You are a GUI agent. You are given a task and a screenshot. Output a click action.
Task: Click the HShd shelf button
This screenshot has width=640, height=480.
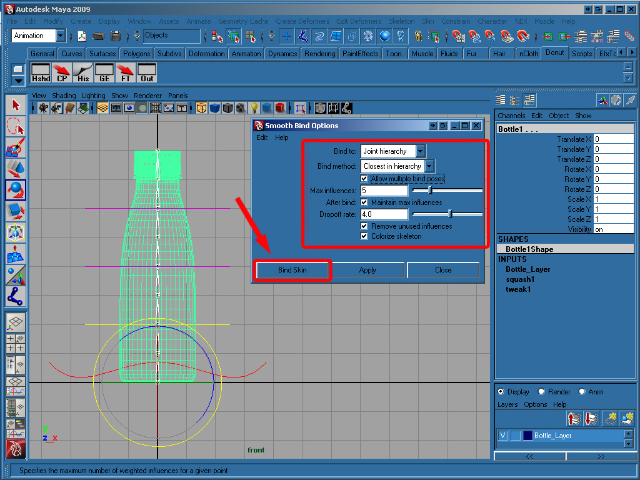[41, 72]
